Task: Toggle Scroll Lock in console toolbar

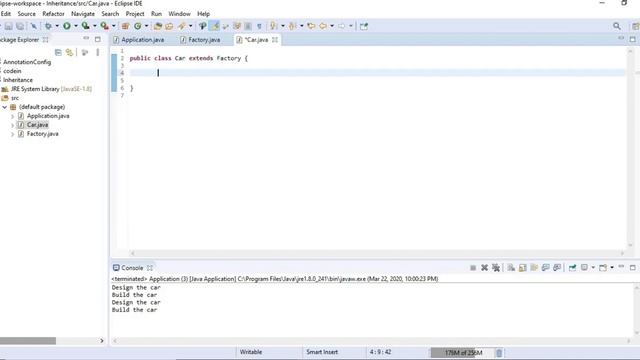Action: coord(522,268)
